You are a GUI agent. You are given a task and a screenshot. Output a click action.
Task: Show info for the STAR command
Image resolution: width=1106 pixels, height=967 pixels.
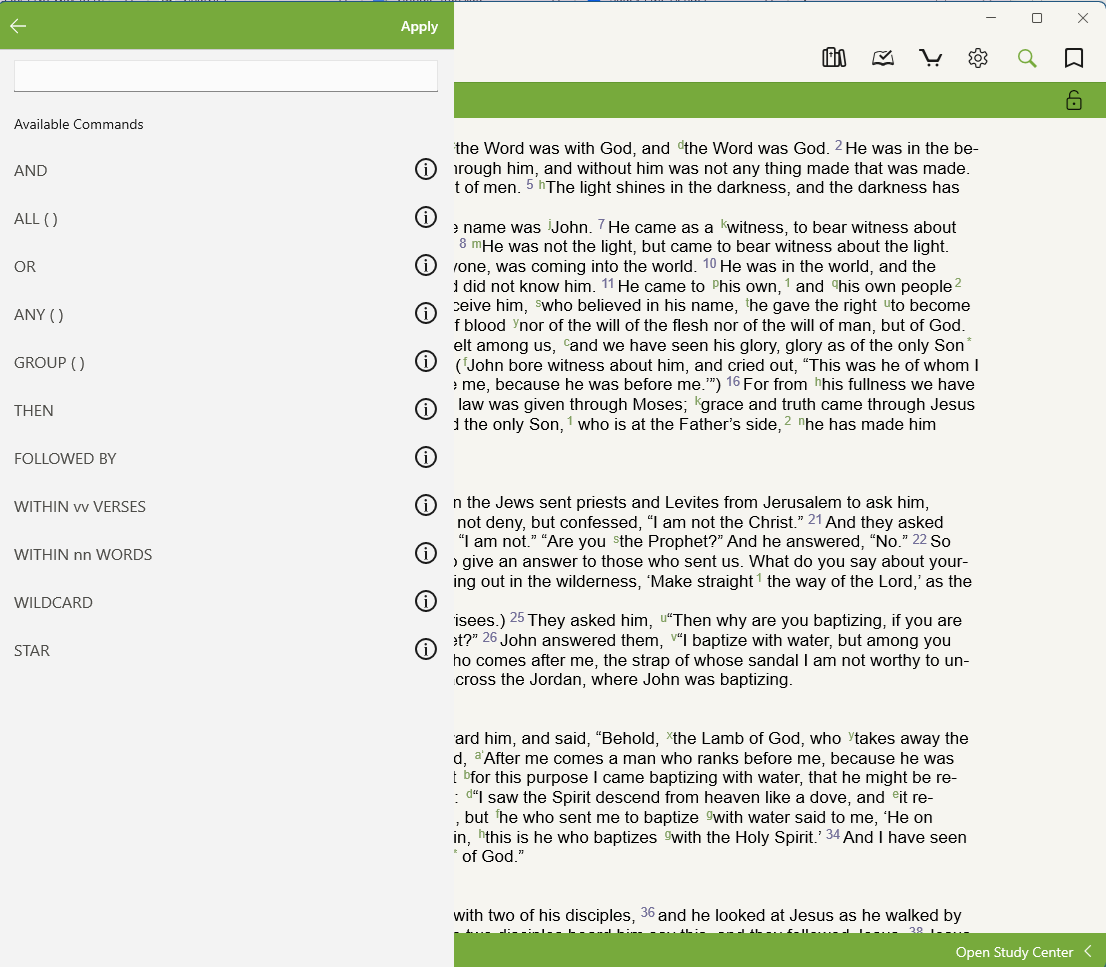(426, 650)
